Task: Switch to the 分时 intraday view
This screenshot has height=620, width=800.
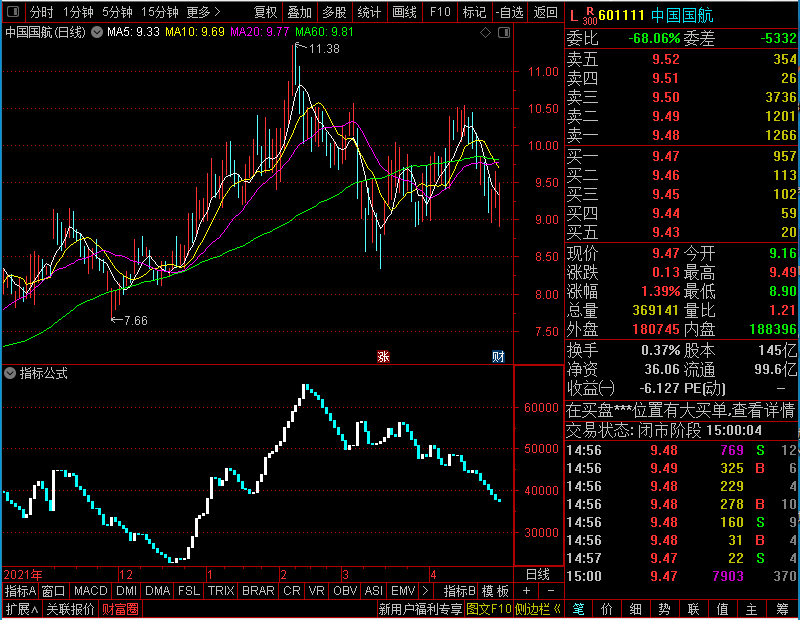Action: pyautogui.click(x=41, y=12)
